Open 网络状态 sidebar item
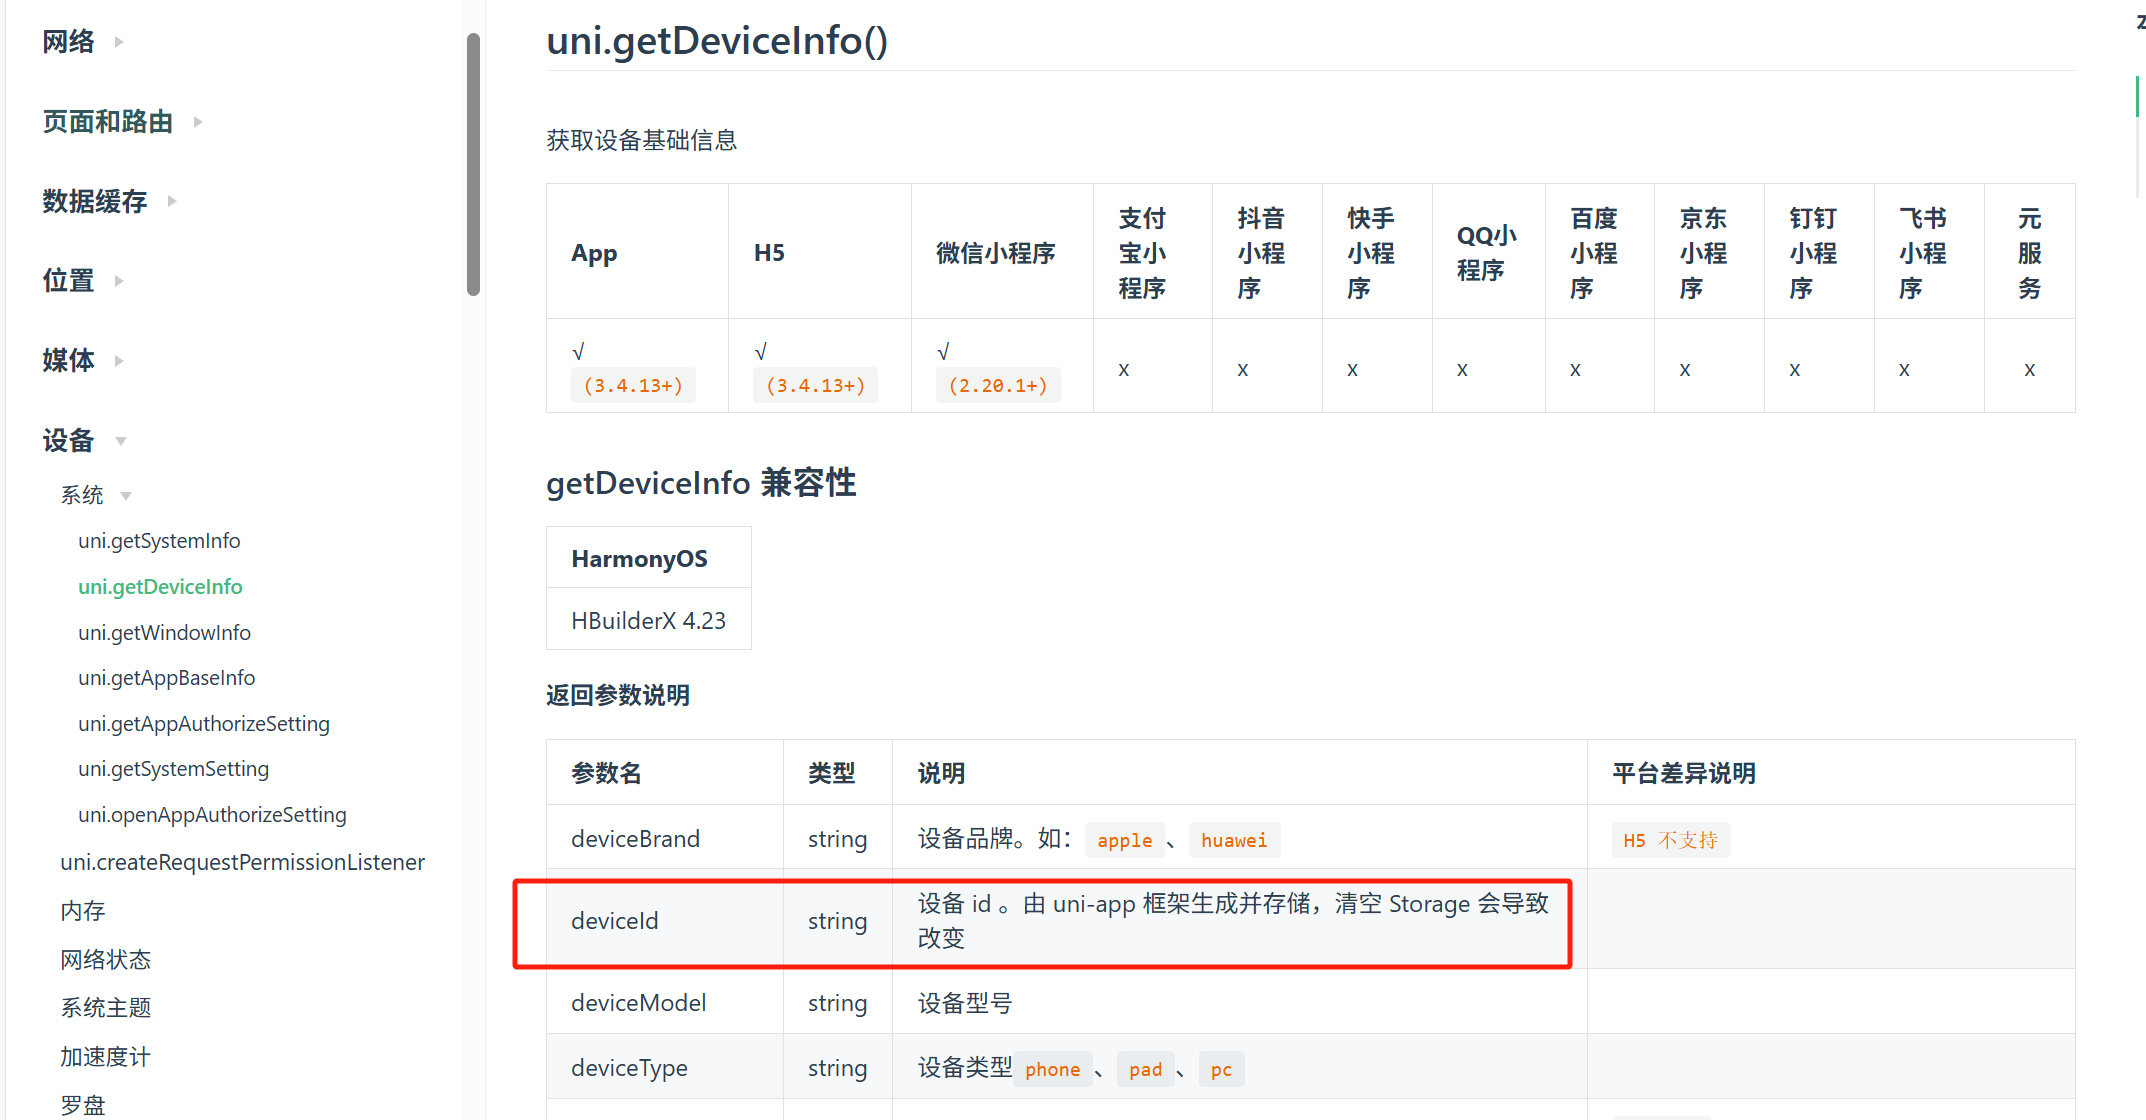Screen dimensions: 2146x1120 105,960
